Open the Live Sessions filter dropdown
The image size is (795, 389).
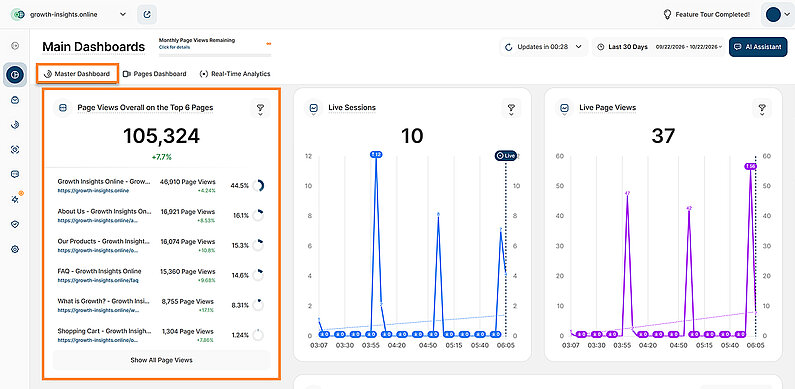coord(511,109)
